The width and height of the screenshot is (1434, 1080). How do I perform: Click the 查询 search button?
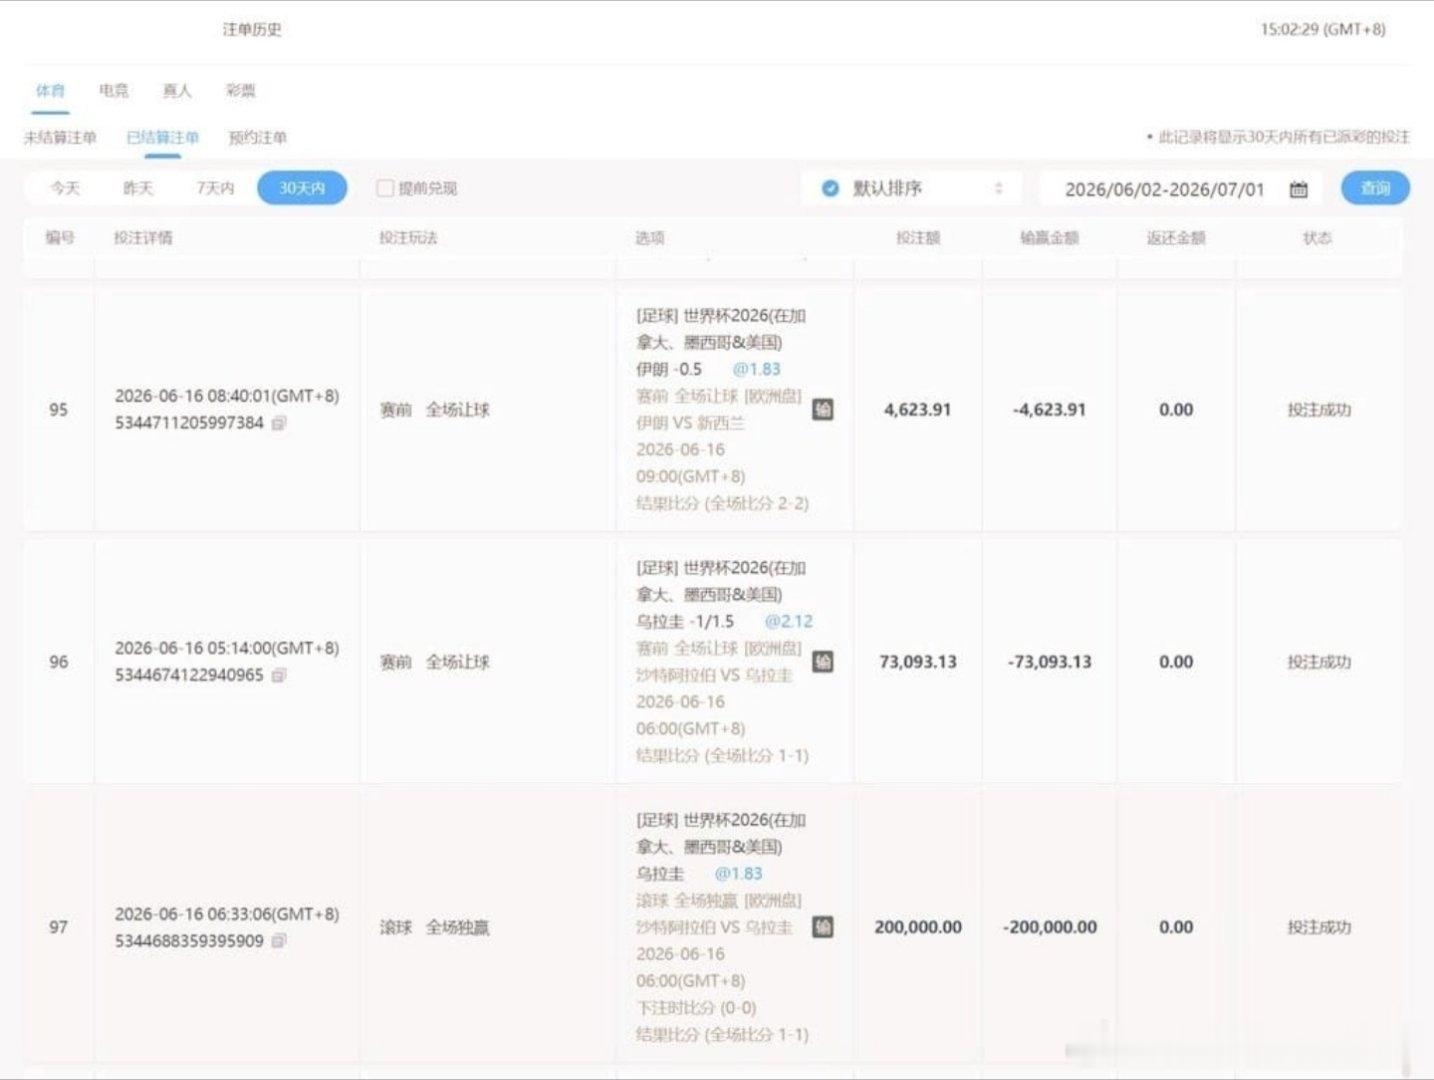[x=1375, y=188]
